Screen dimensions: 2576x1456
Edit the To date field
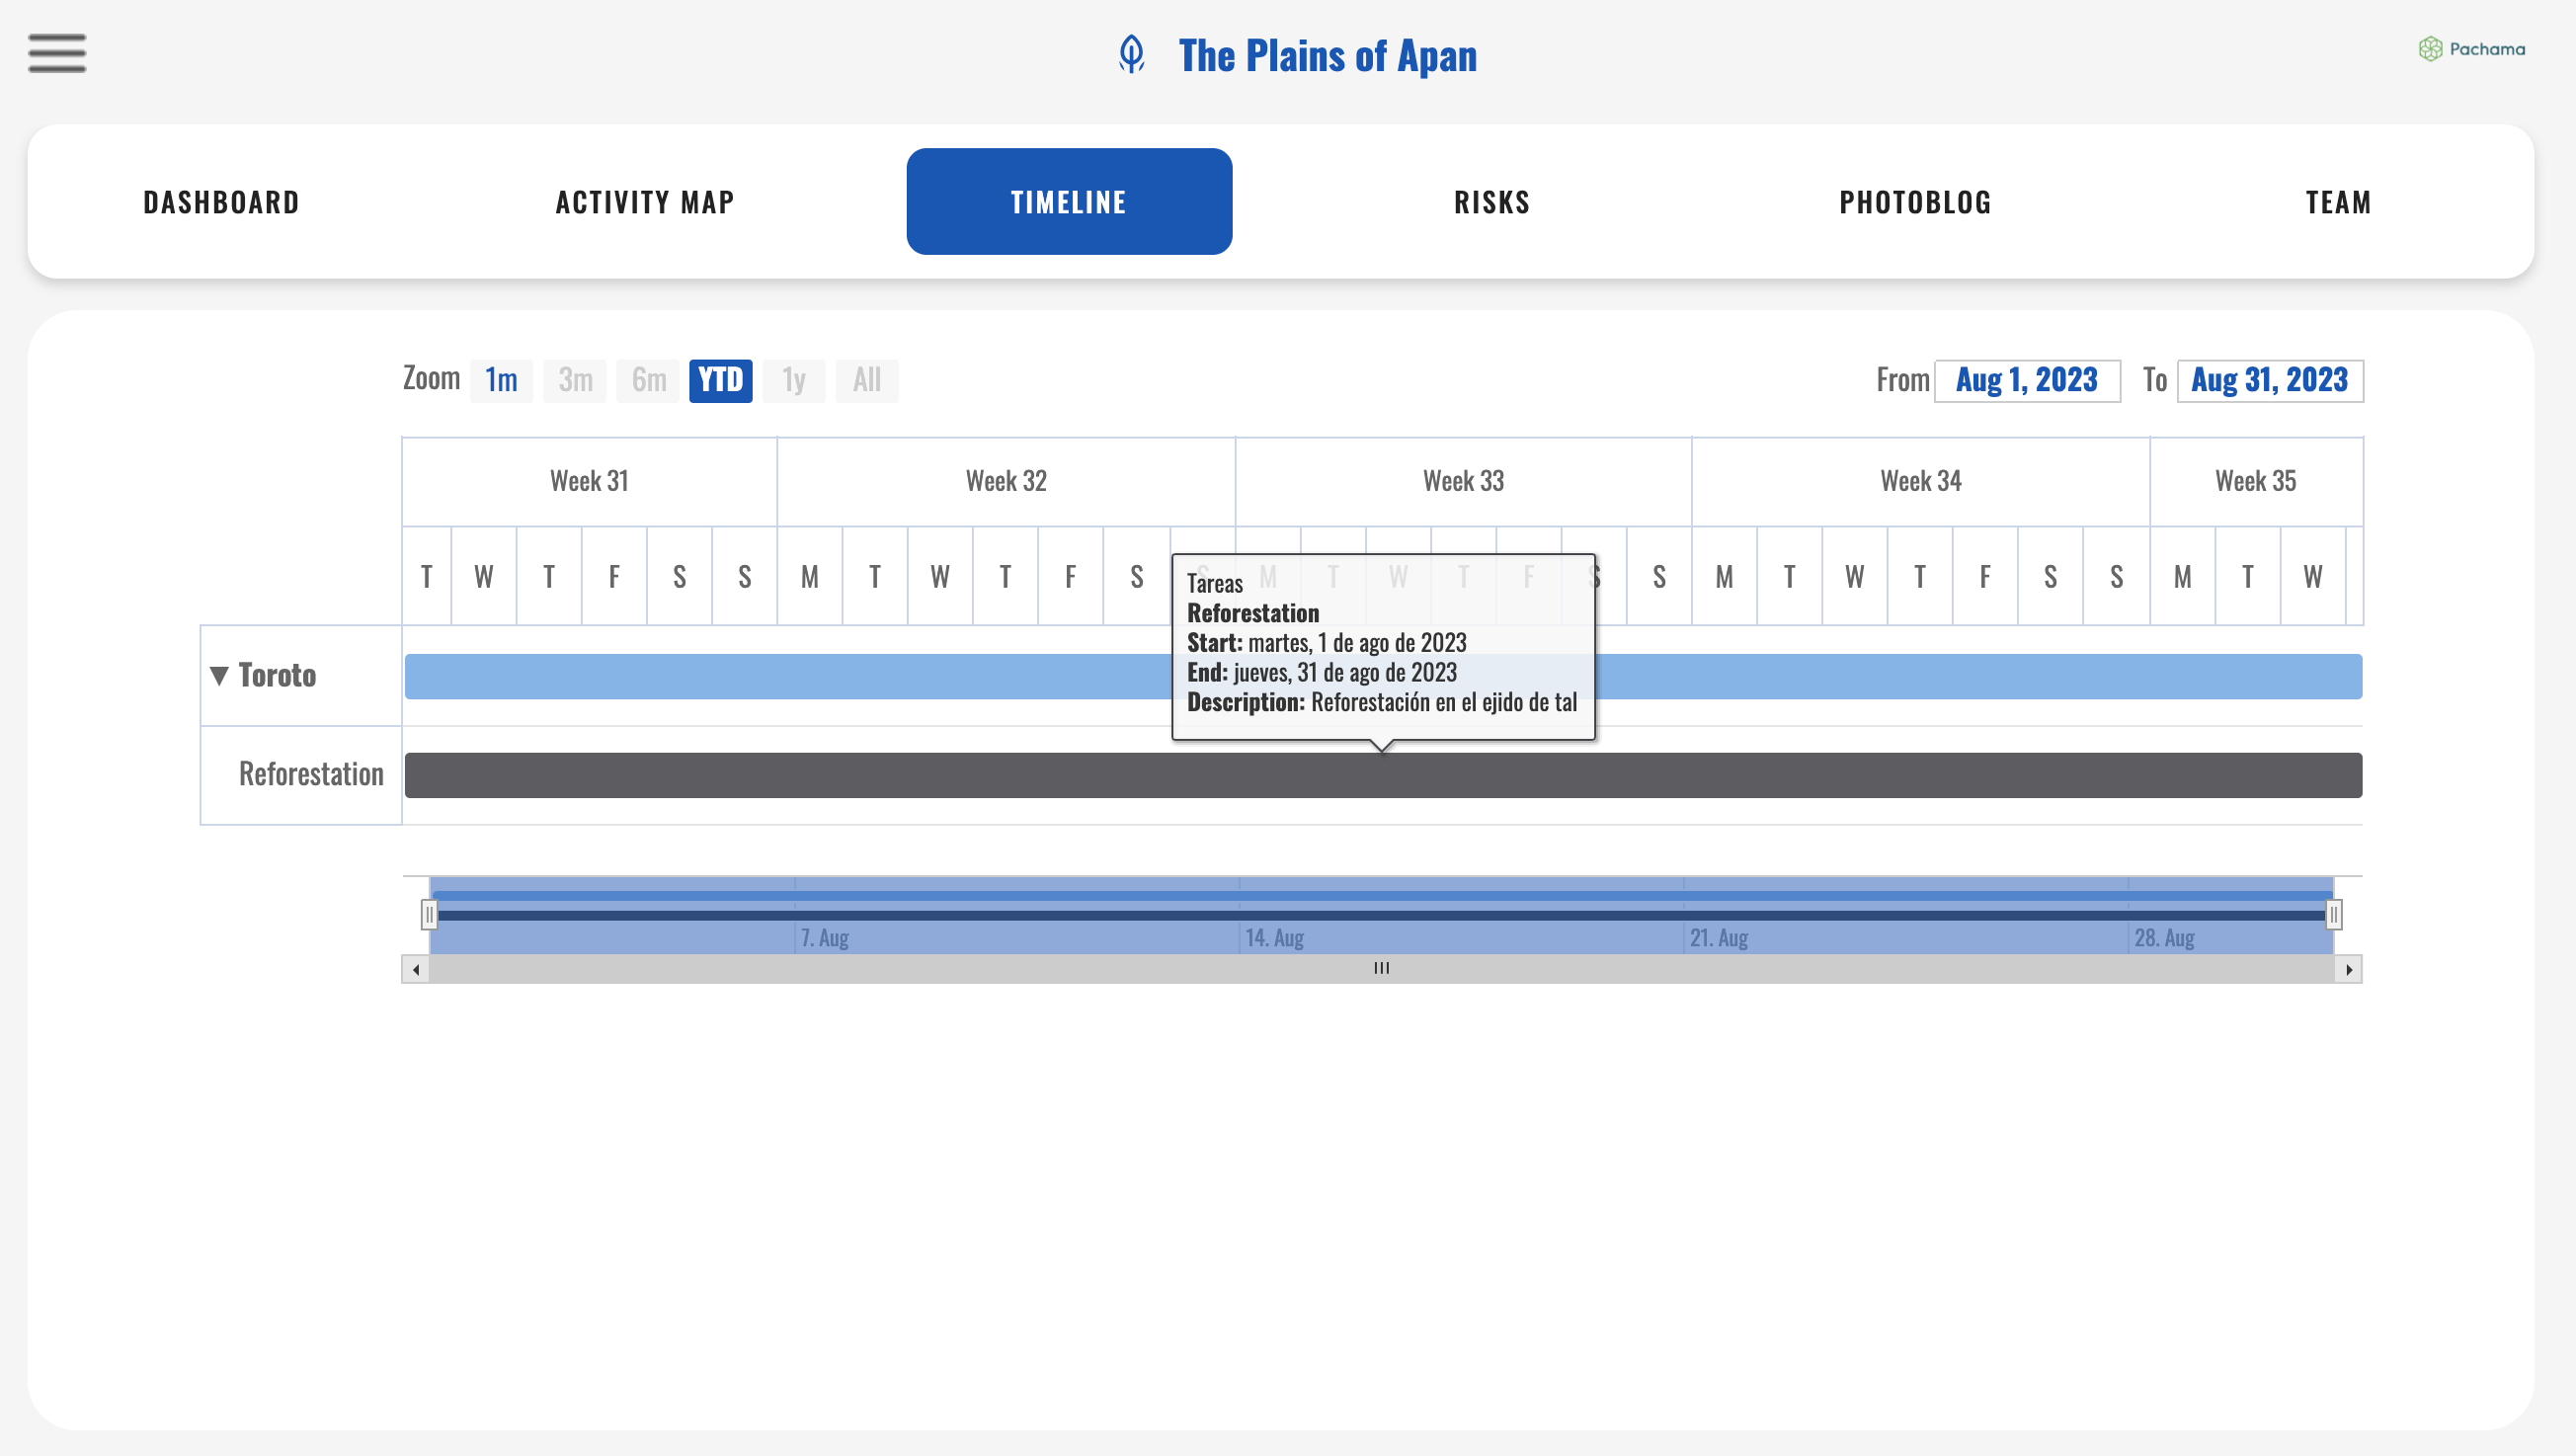(2269, 380)
